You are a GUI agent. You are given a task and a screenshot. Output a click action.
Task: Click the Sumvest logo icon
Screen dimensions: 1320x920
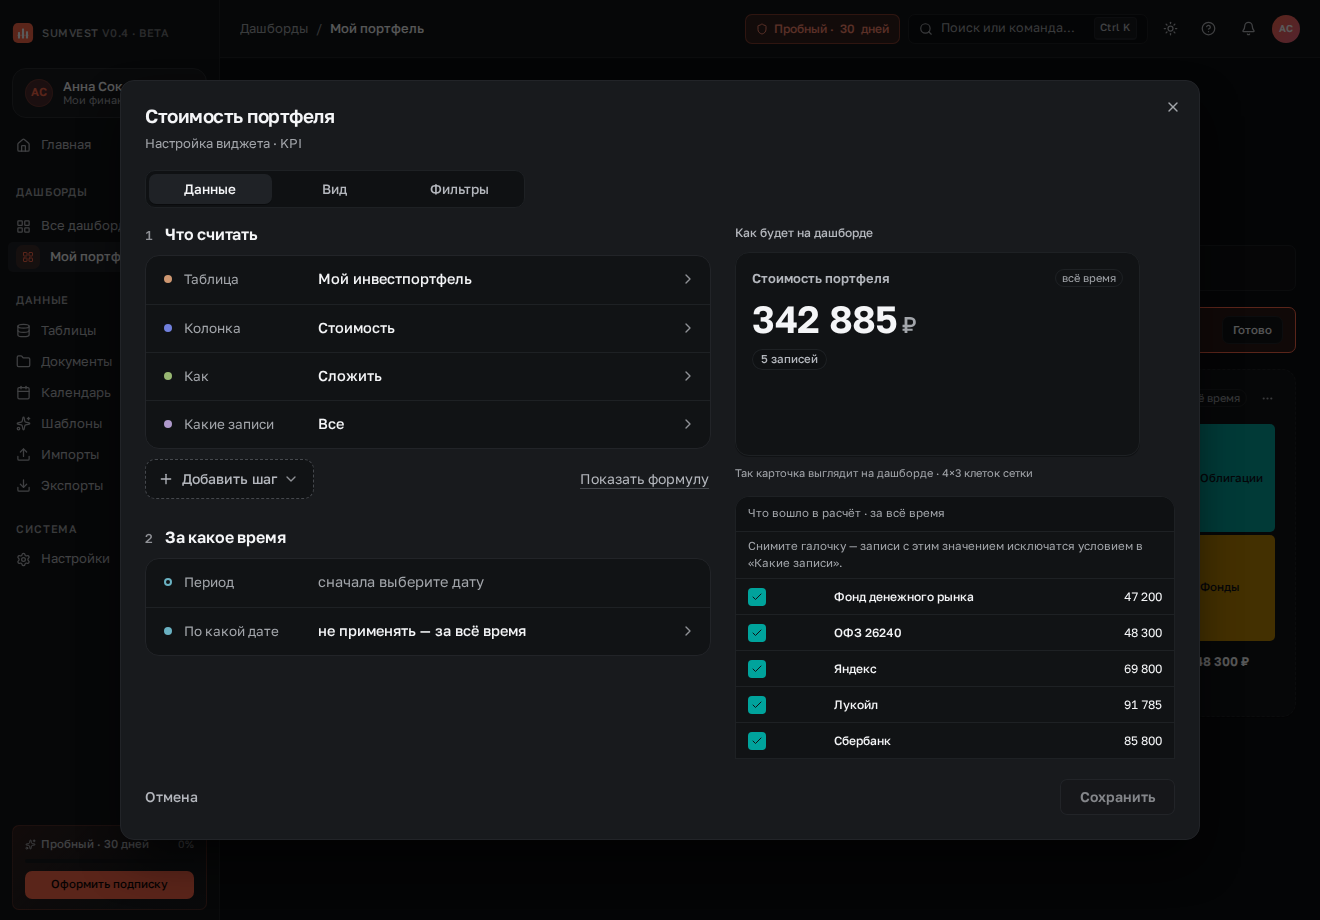tap(23, 33)
